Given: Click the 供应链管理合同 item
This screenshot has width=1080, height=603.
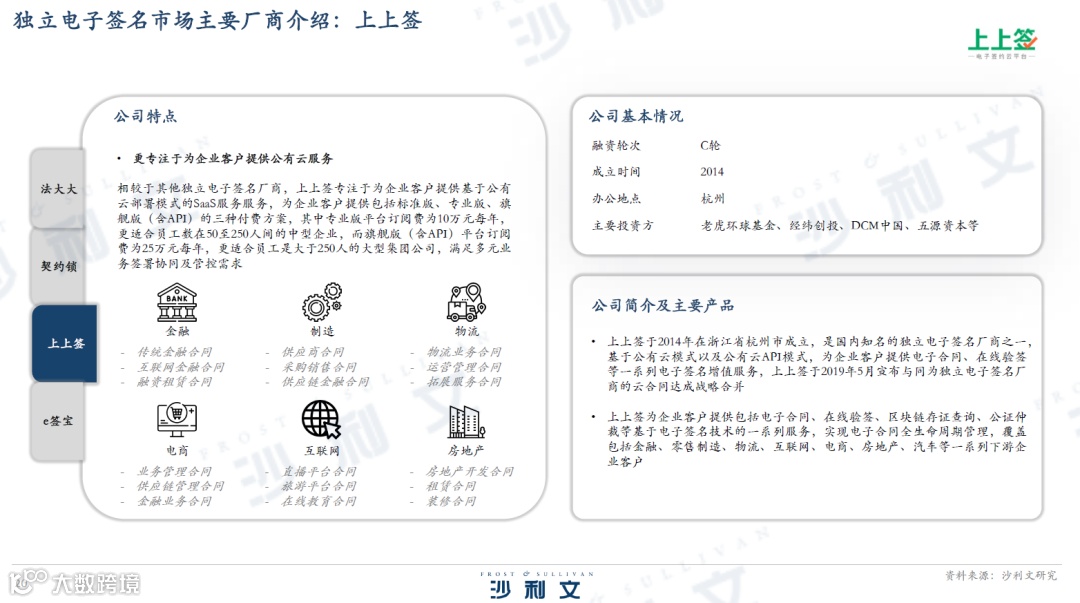Looking at the screenshot, I should coord(180,487).
